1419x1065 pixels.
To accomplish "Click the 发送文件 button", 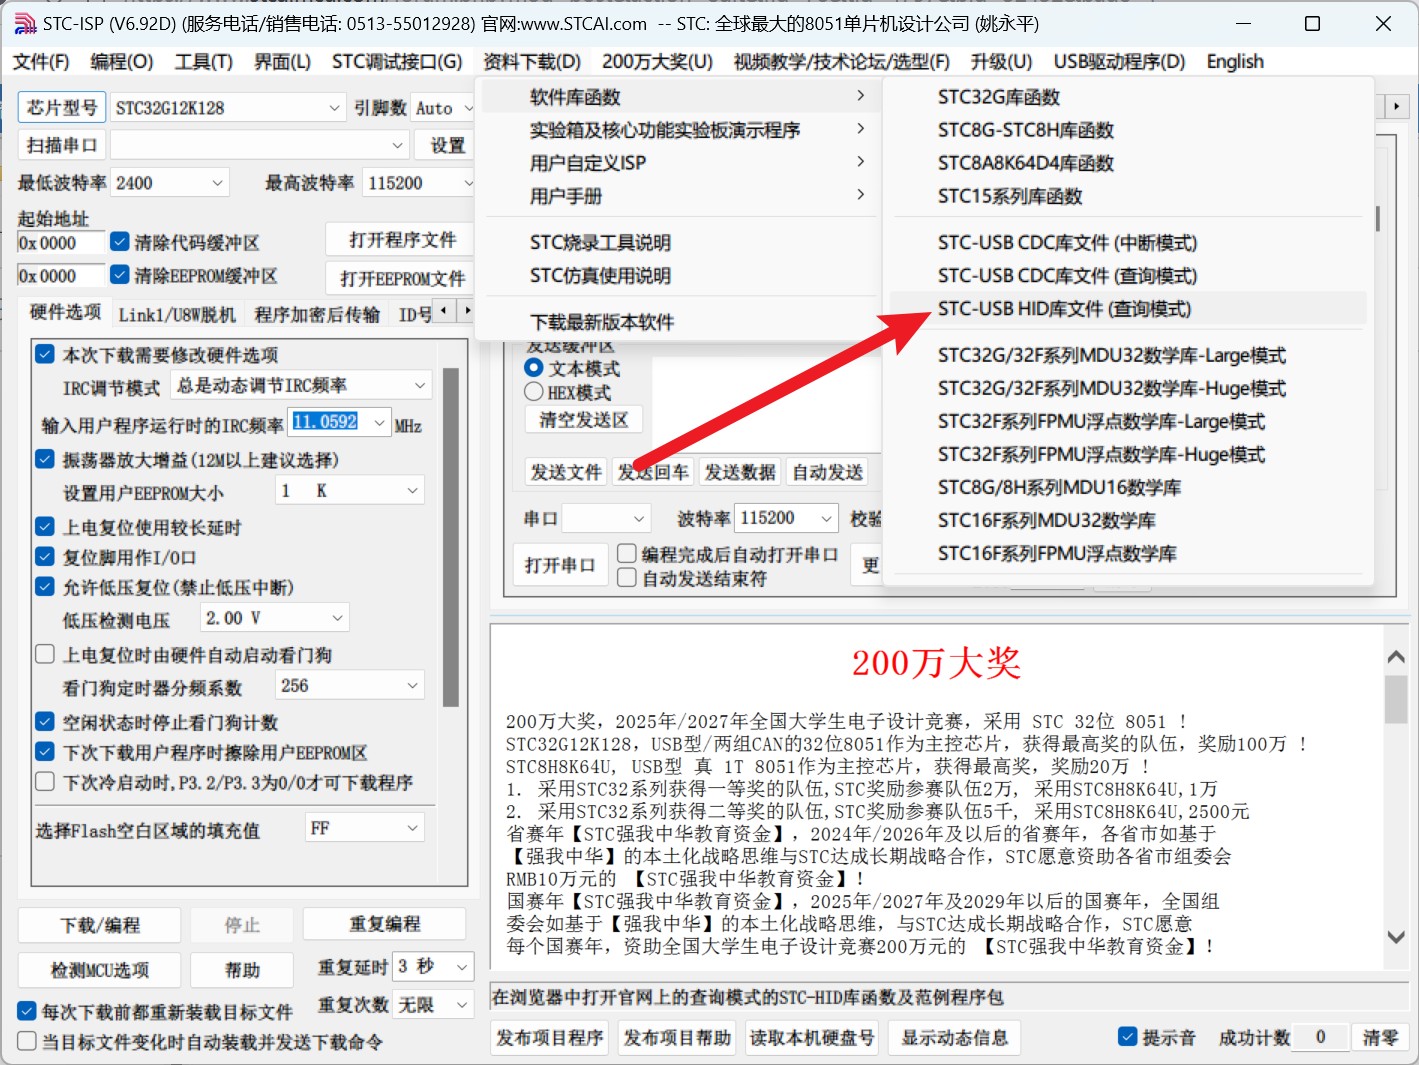I will click(x=566, y=472).
